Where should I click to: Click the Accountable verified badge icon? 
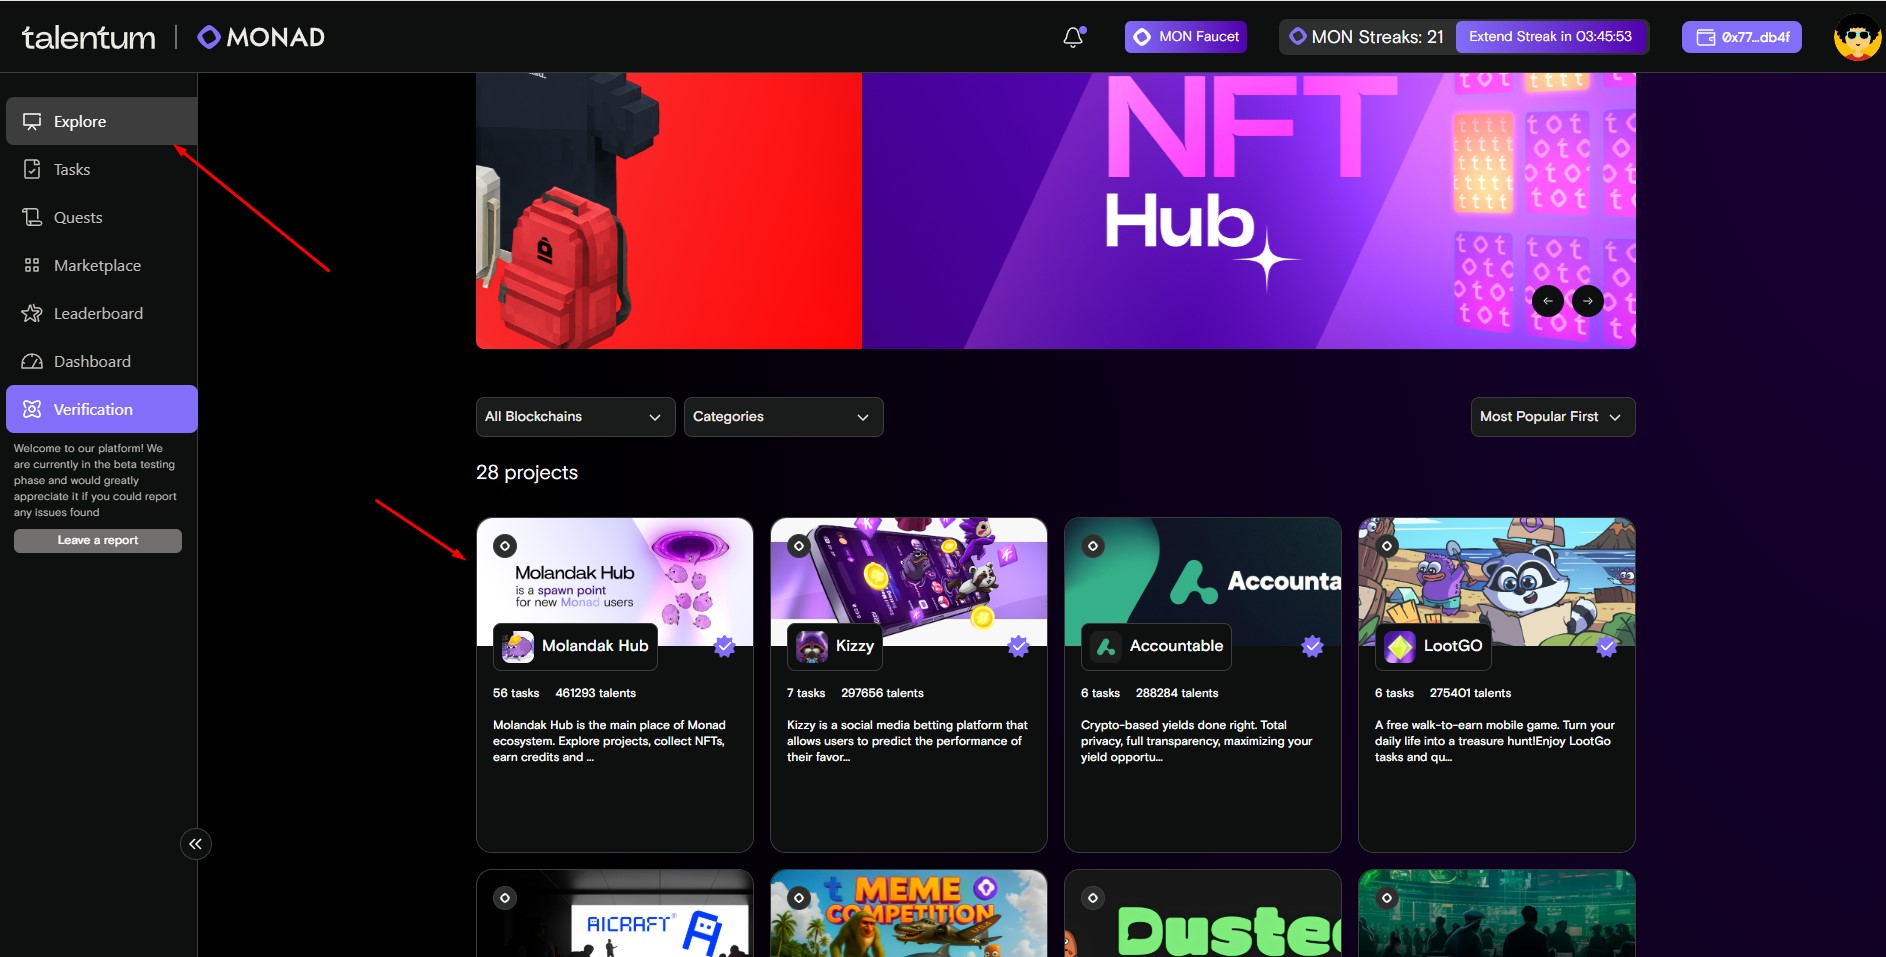pos(1312,646)
